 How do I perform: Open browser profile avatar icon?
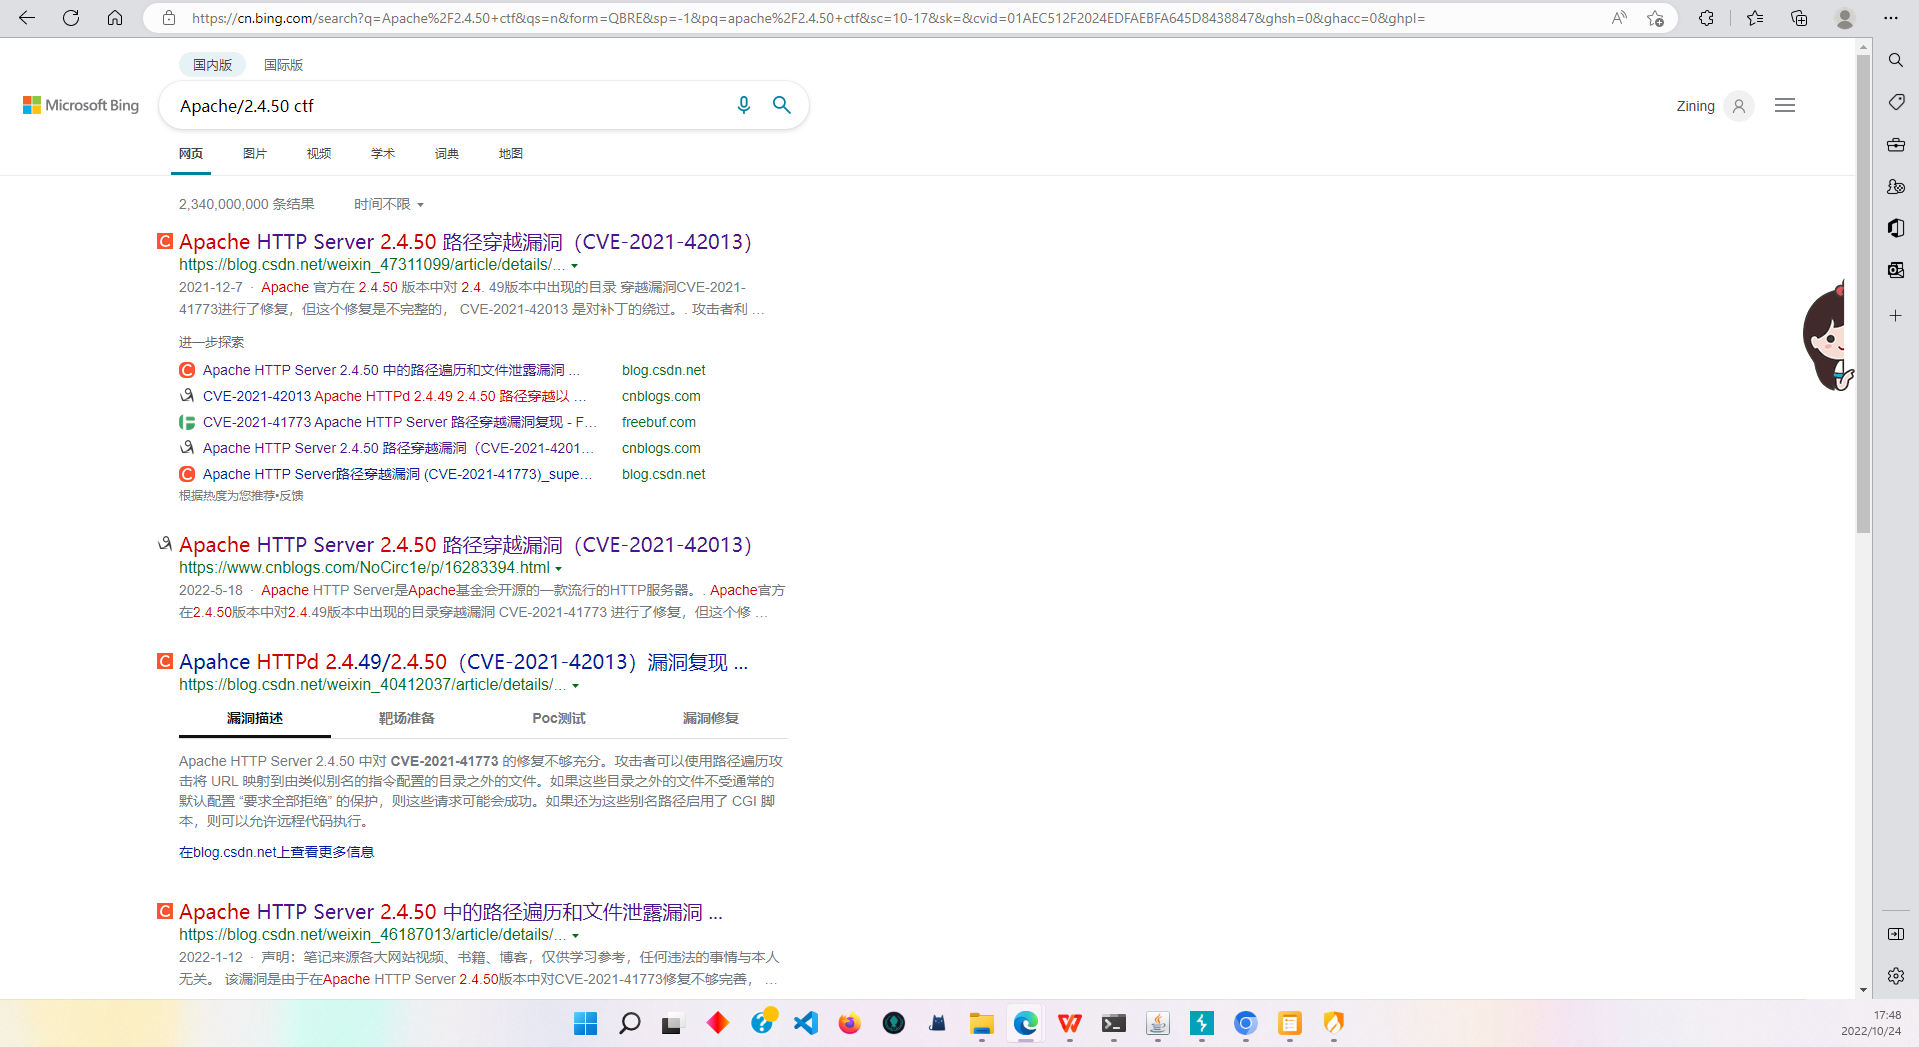pyautogui.click(x=1845, y=18)
